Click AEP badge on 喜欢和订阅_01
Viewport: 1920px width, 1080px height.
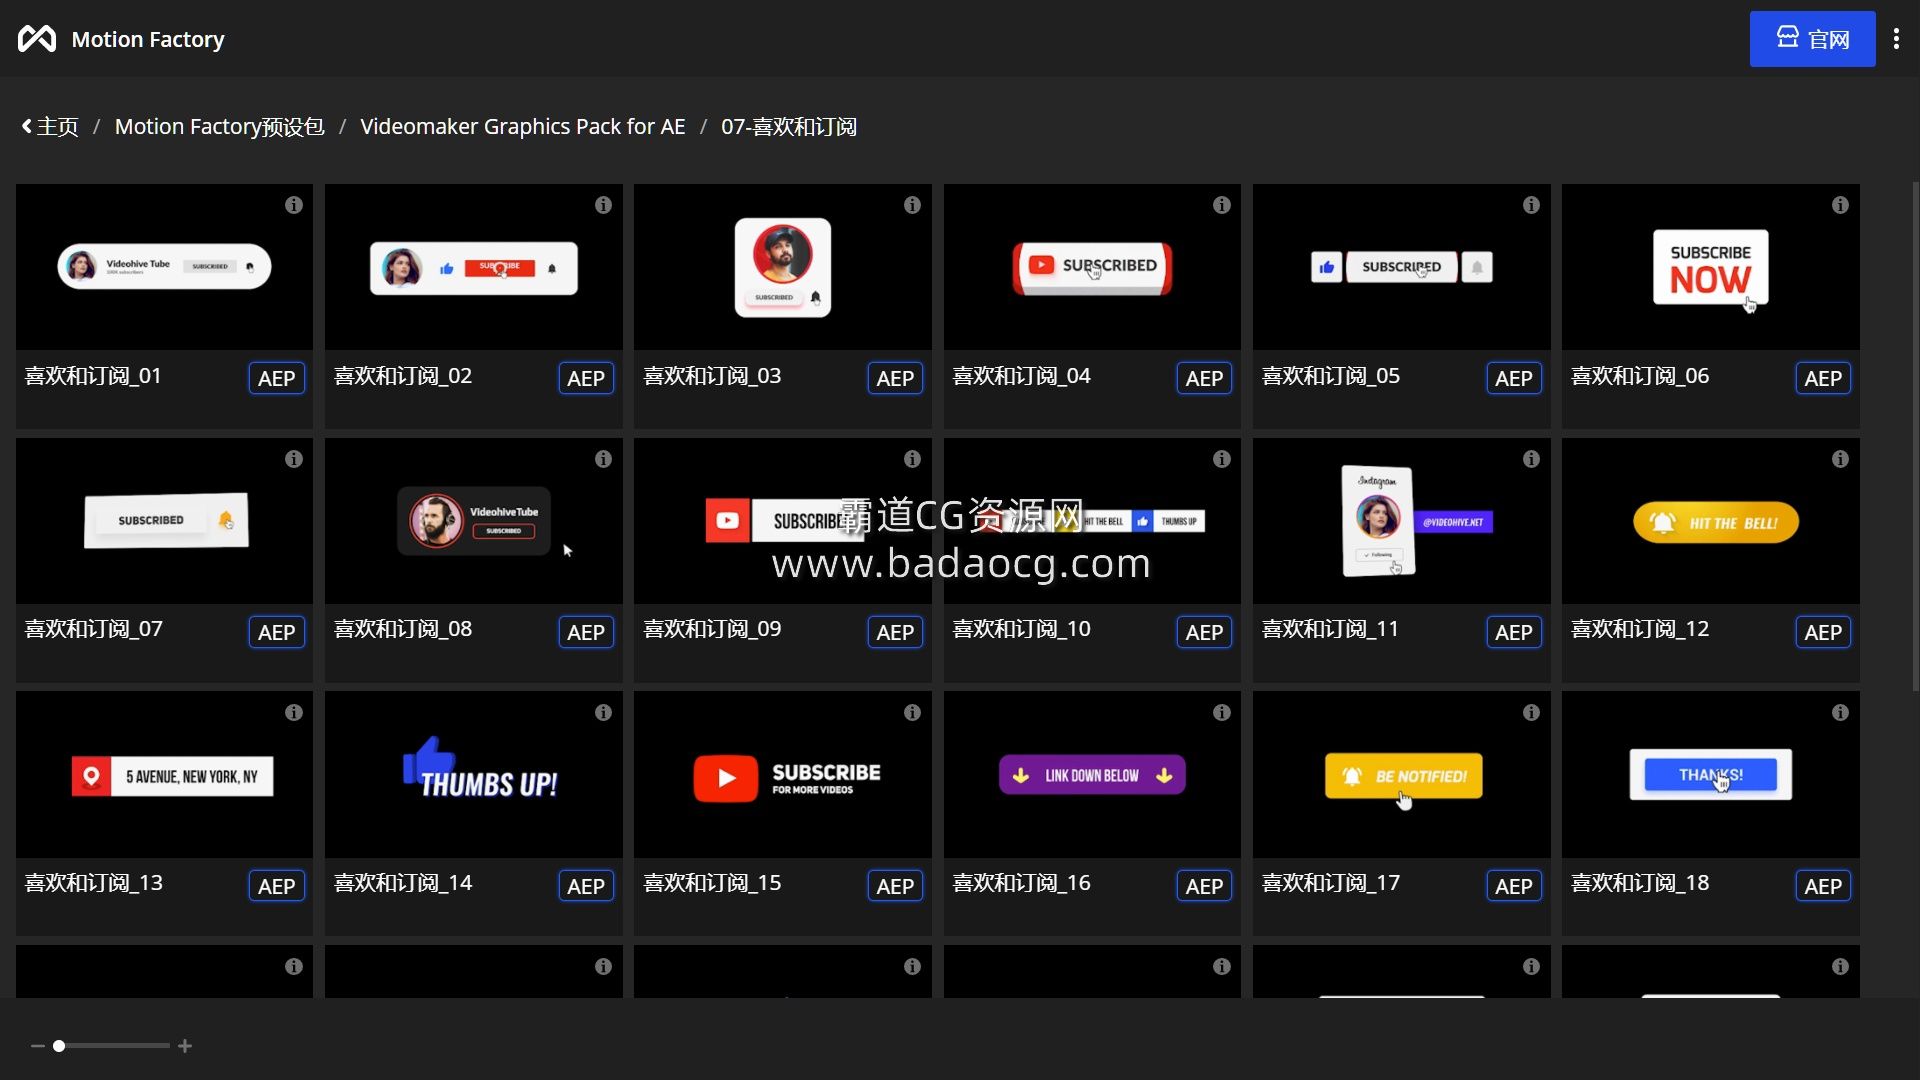(277, 378)
